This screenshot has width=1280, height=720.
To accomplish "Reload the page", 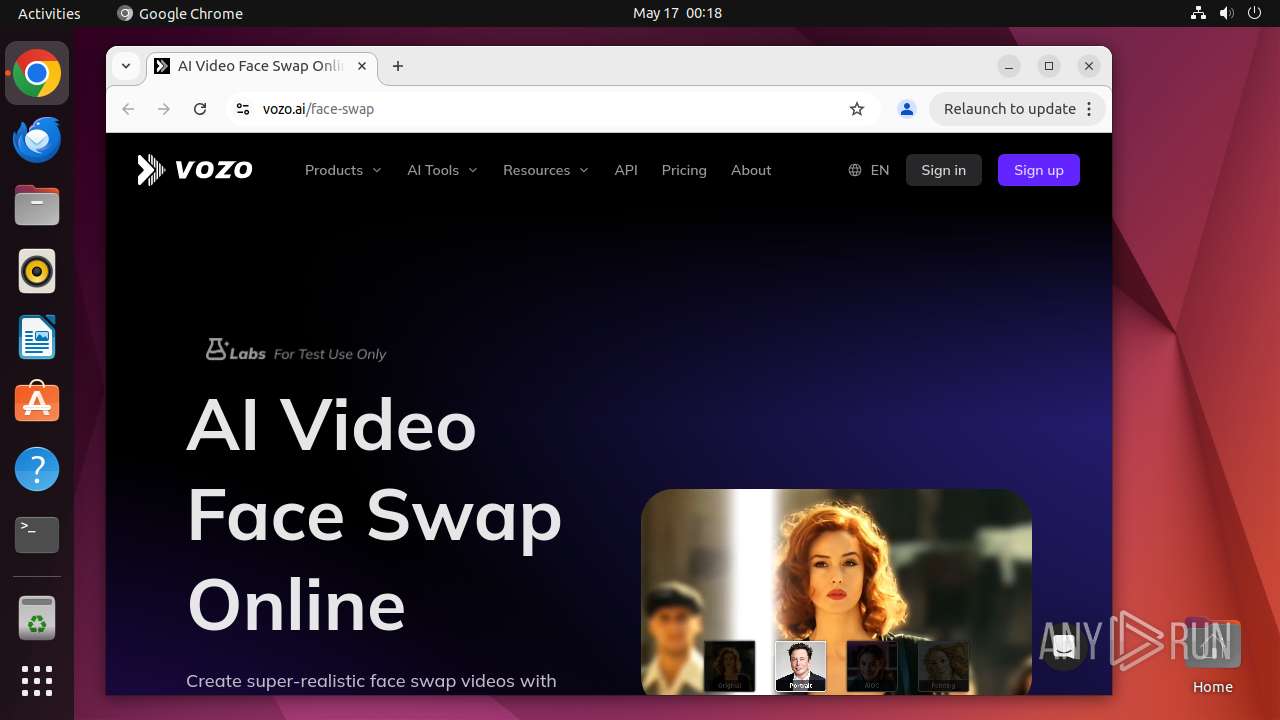I will [200, 109].
